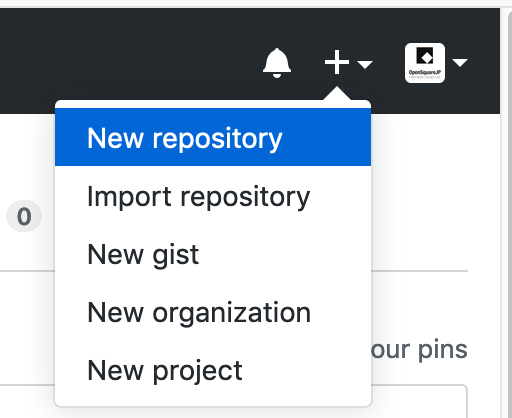Click the word 'gist' in the create menu
The image size is (512, 418).
176,256
